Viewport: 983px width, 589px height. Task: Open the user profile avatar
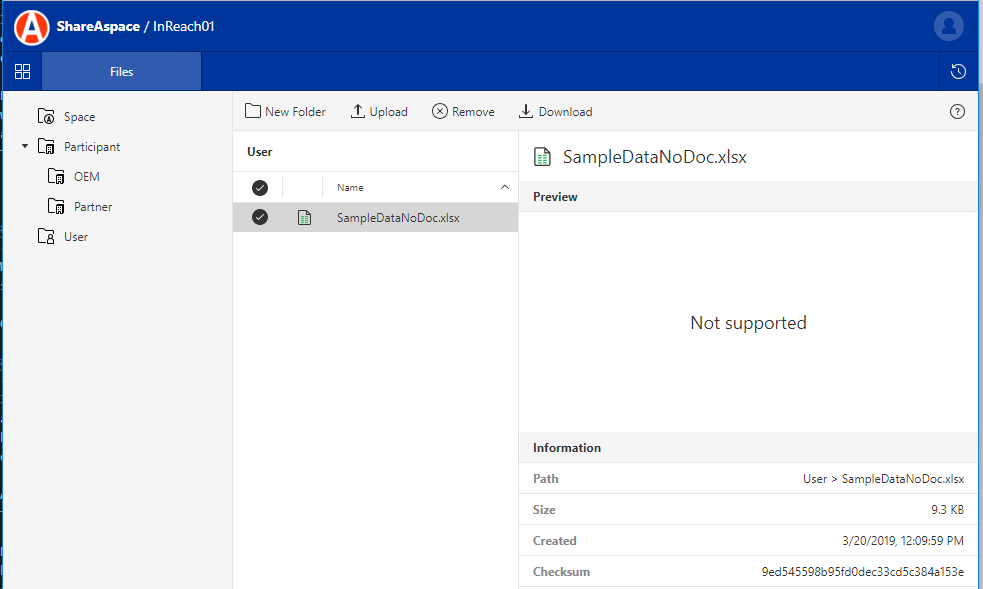[948, 26]
